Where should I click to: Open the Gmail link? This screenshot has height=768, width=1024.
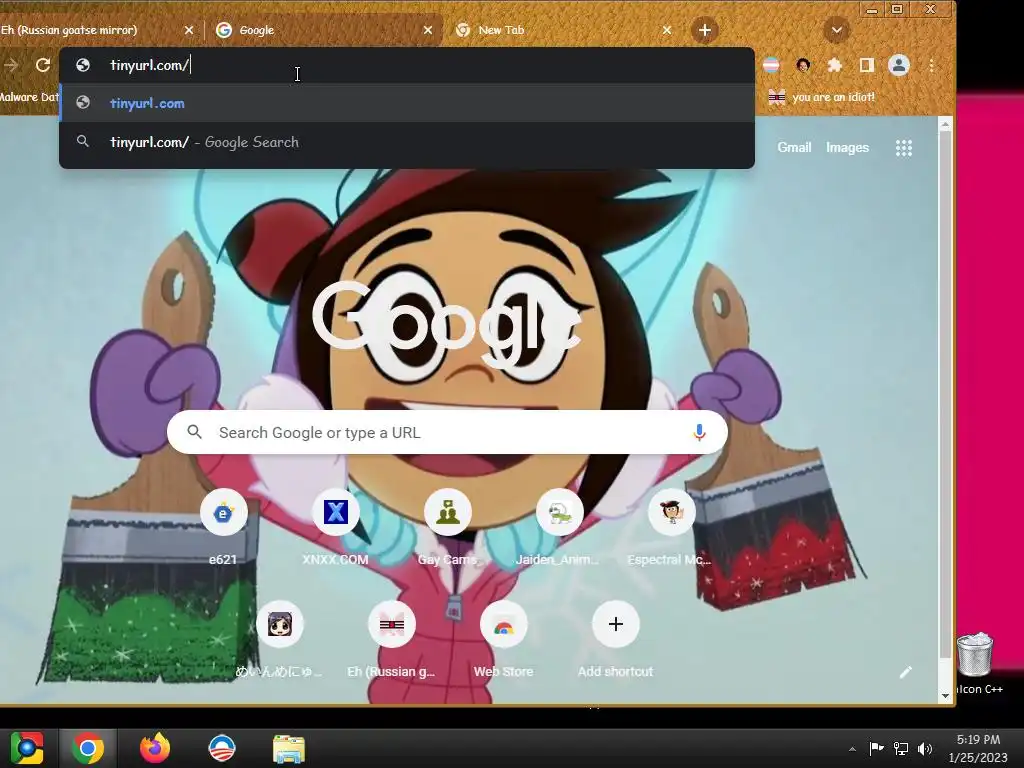coord(794,148)
